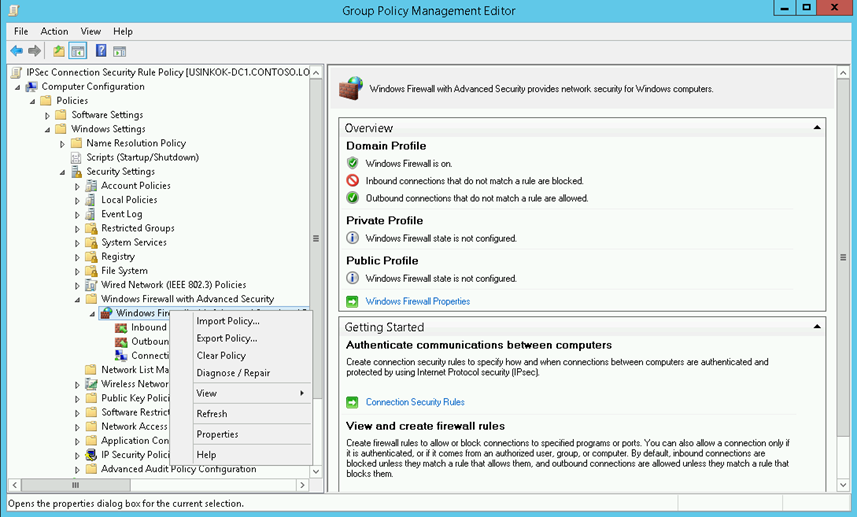Open the View menu in menu bar
The width and height of the screenshot is (857, 517).
pyautogui.click(x=91, y=31)
